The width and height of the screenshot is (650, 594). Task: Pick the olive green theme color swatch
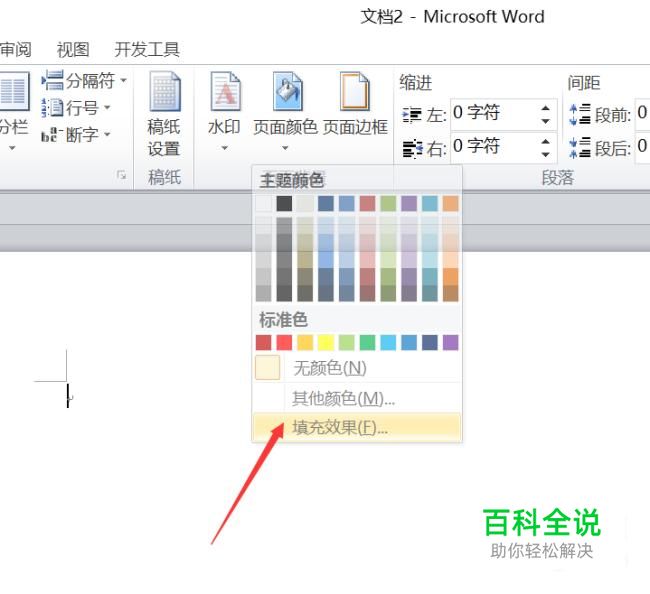click(x=388, y=204)
